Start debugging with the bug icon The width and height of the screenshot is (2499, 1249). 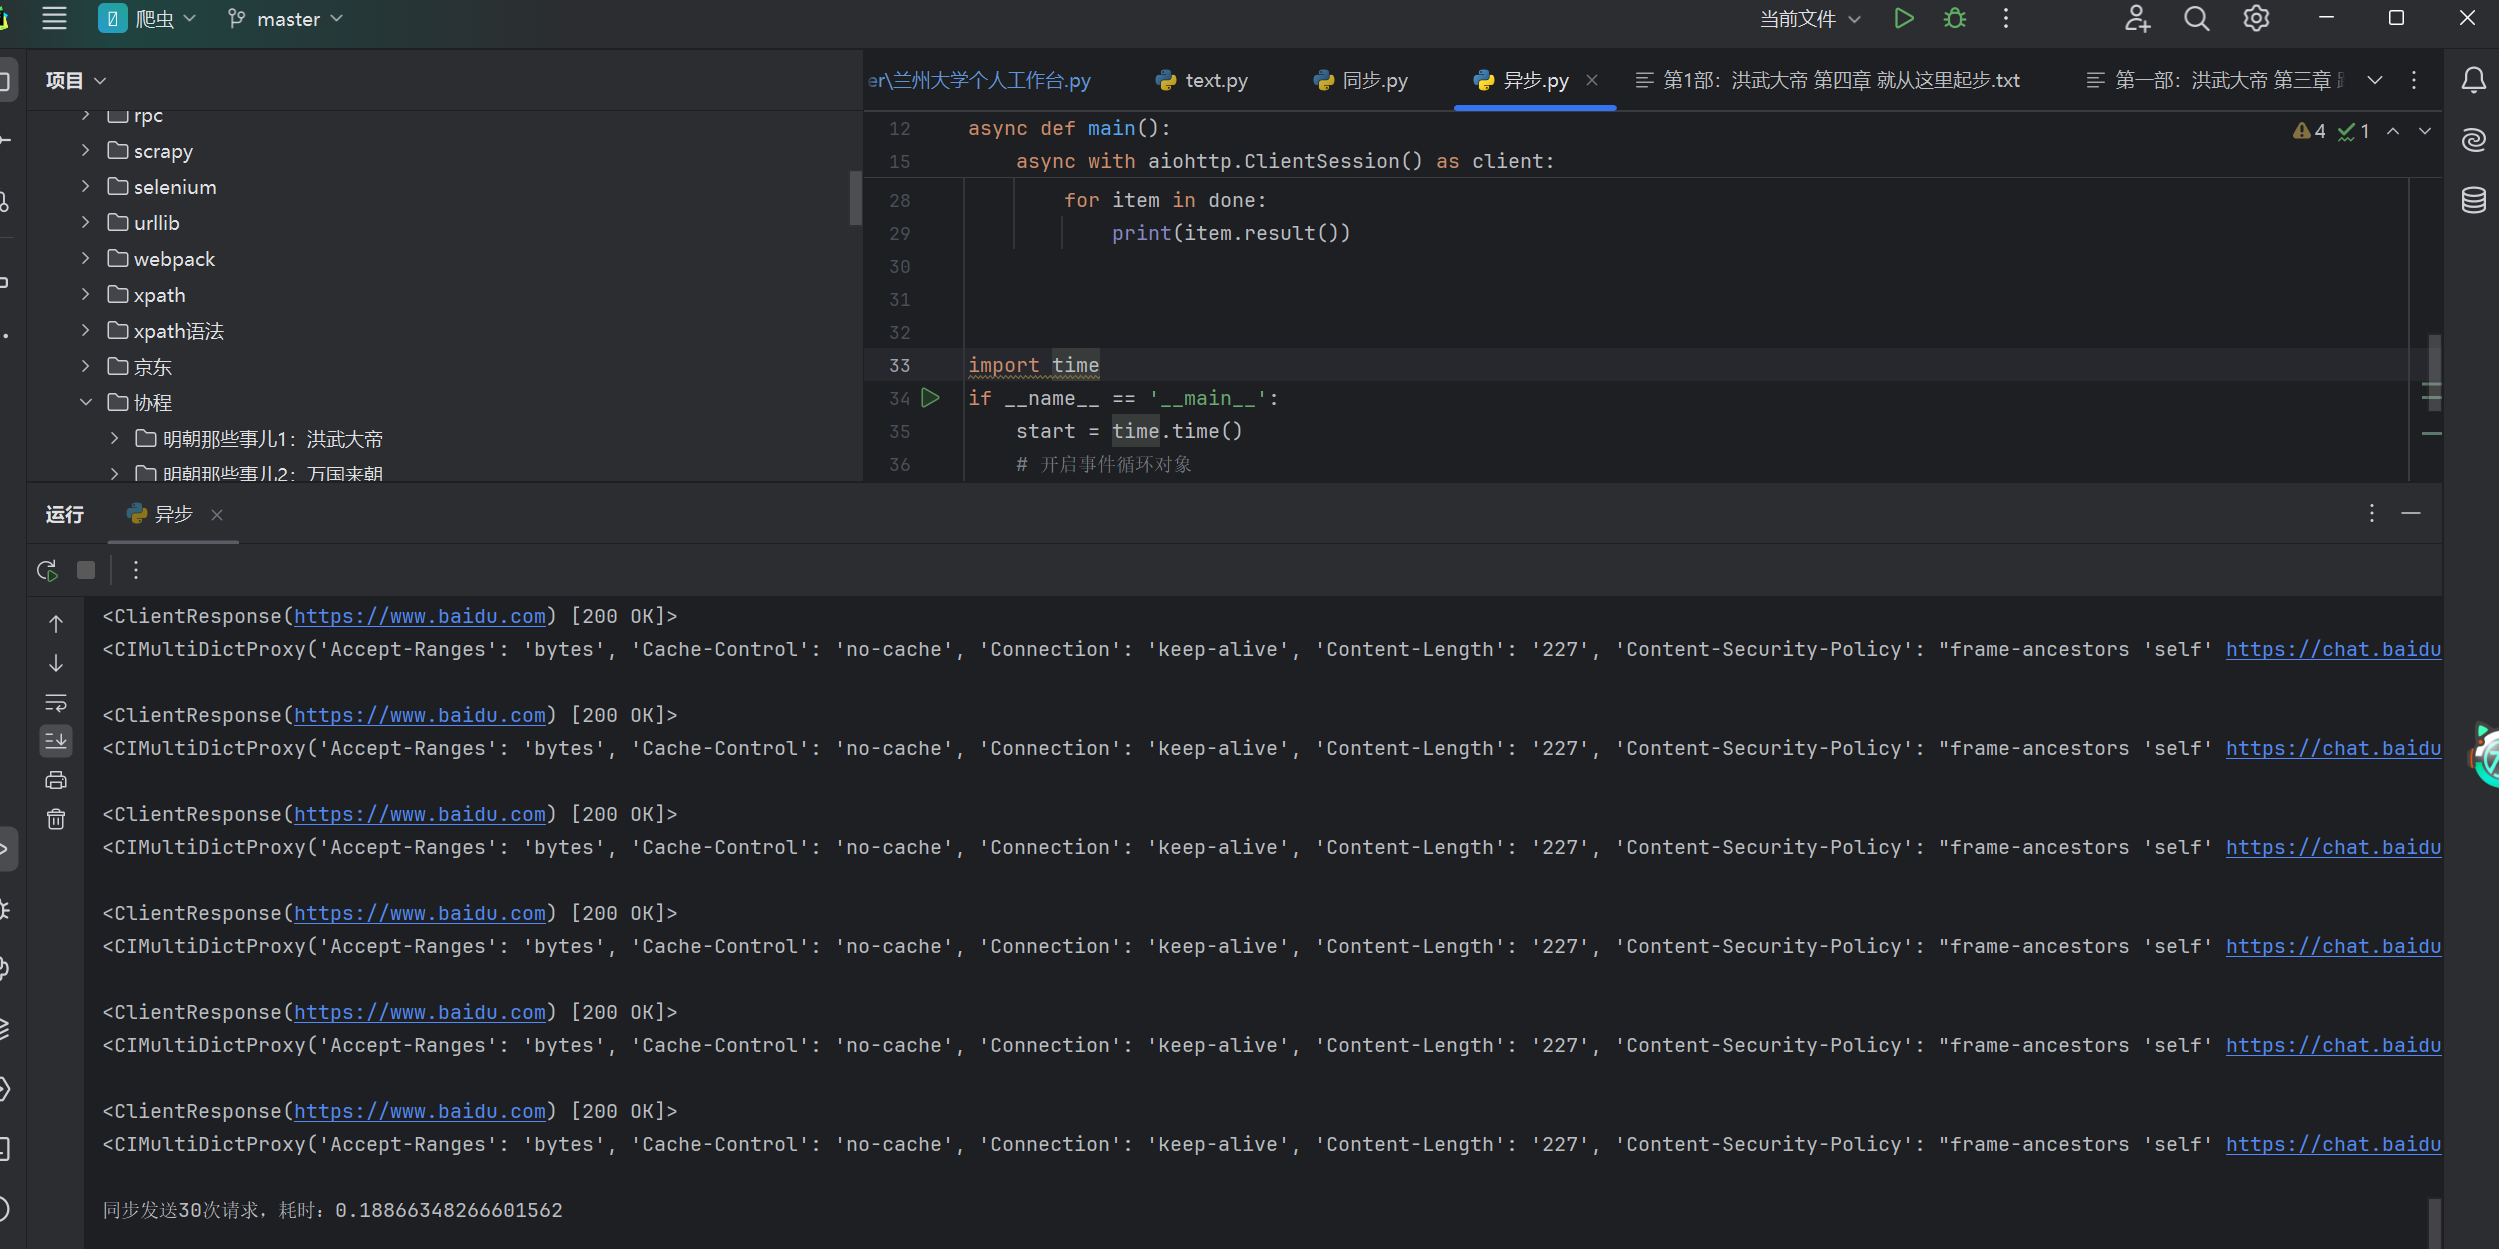point(1955,18)
